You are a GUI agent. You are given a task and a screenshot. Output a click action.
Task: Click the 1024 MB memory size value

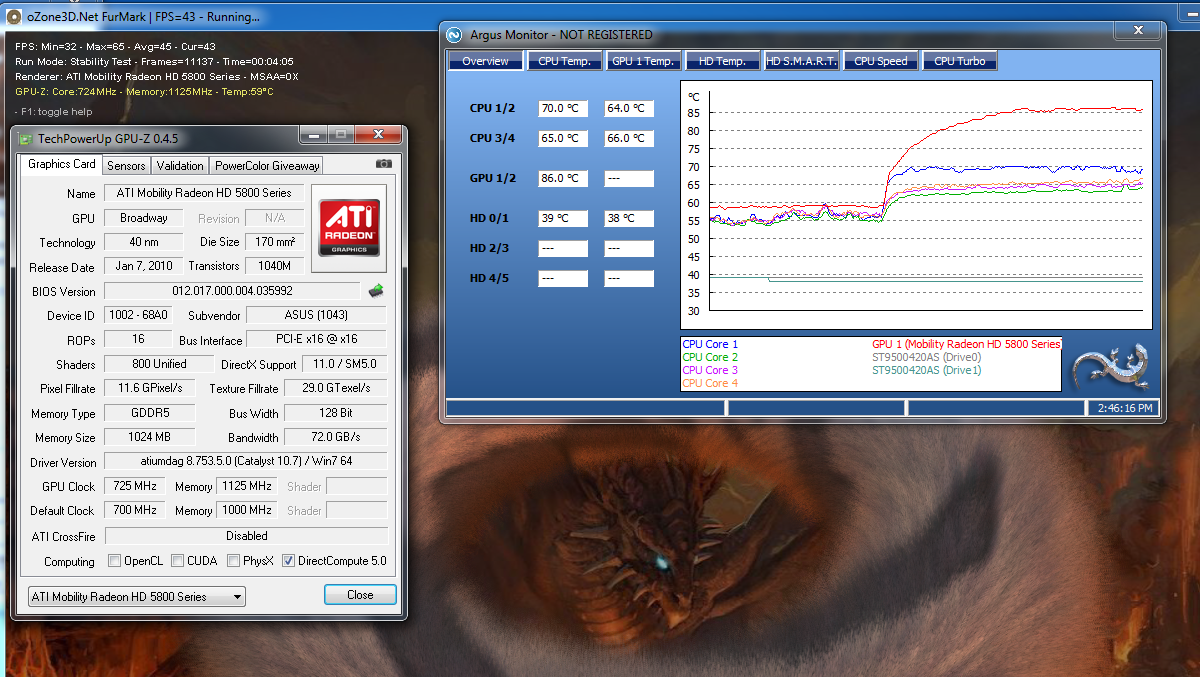pos(149,438)
